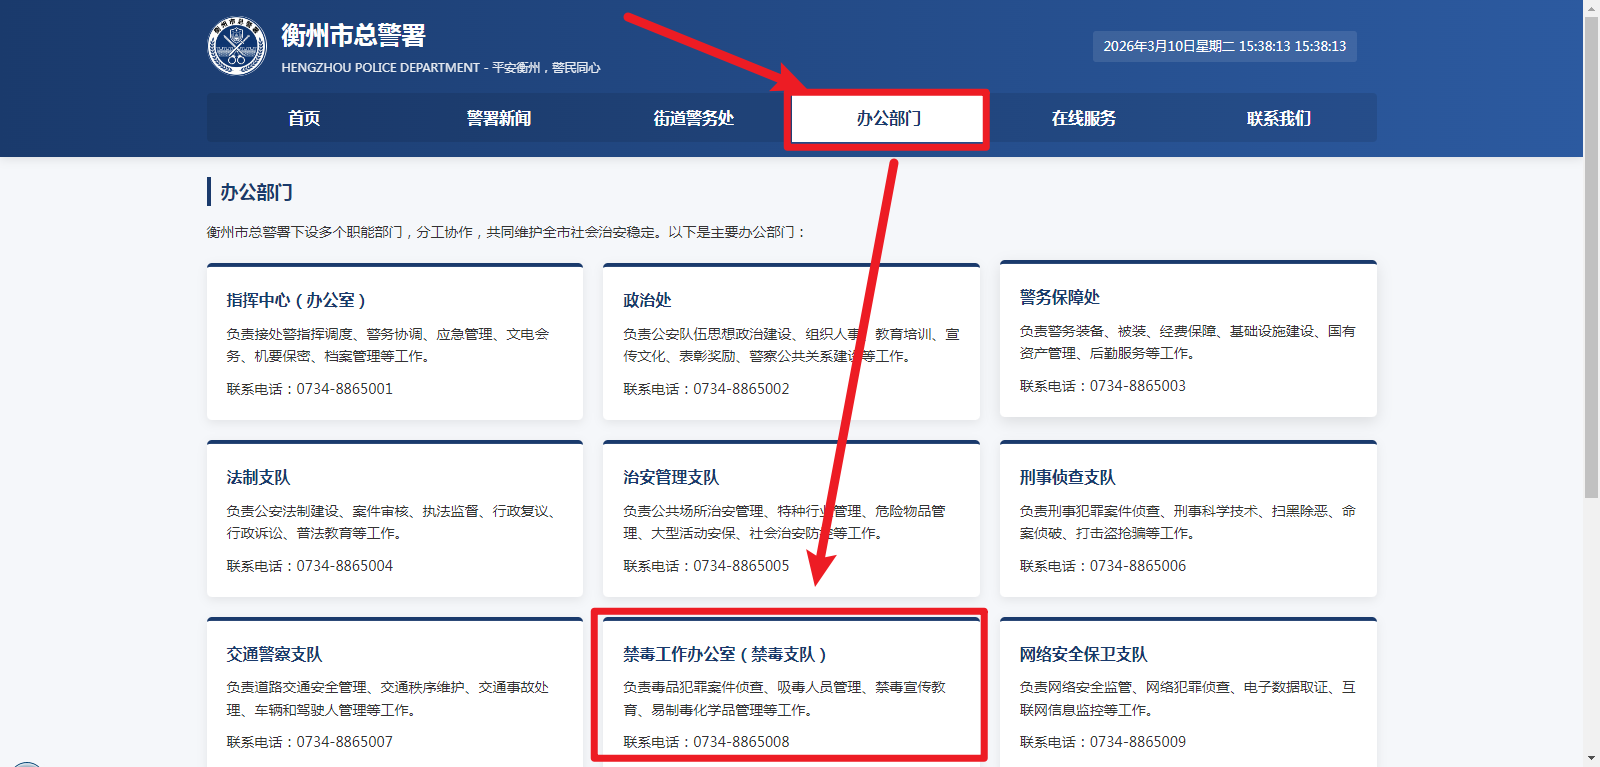Click the 交通警察支队 duties description text
The image size is (1600, 767).
point(388,699)
